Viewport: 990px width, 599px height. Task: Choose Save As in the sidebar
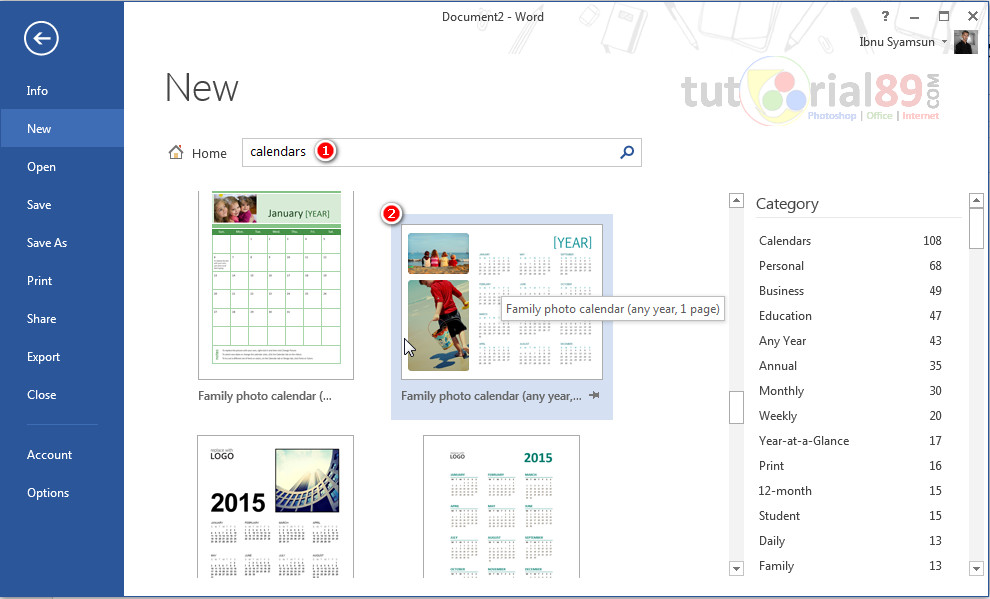[x=47, y=242]
